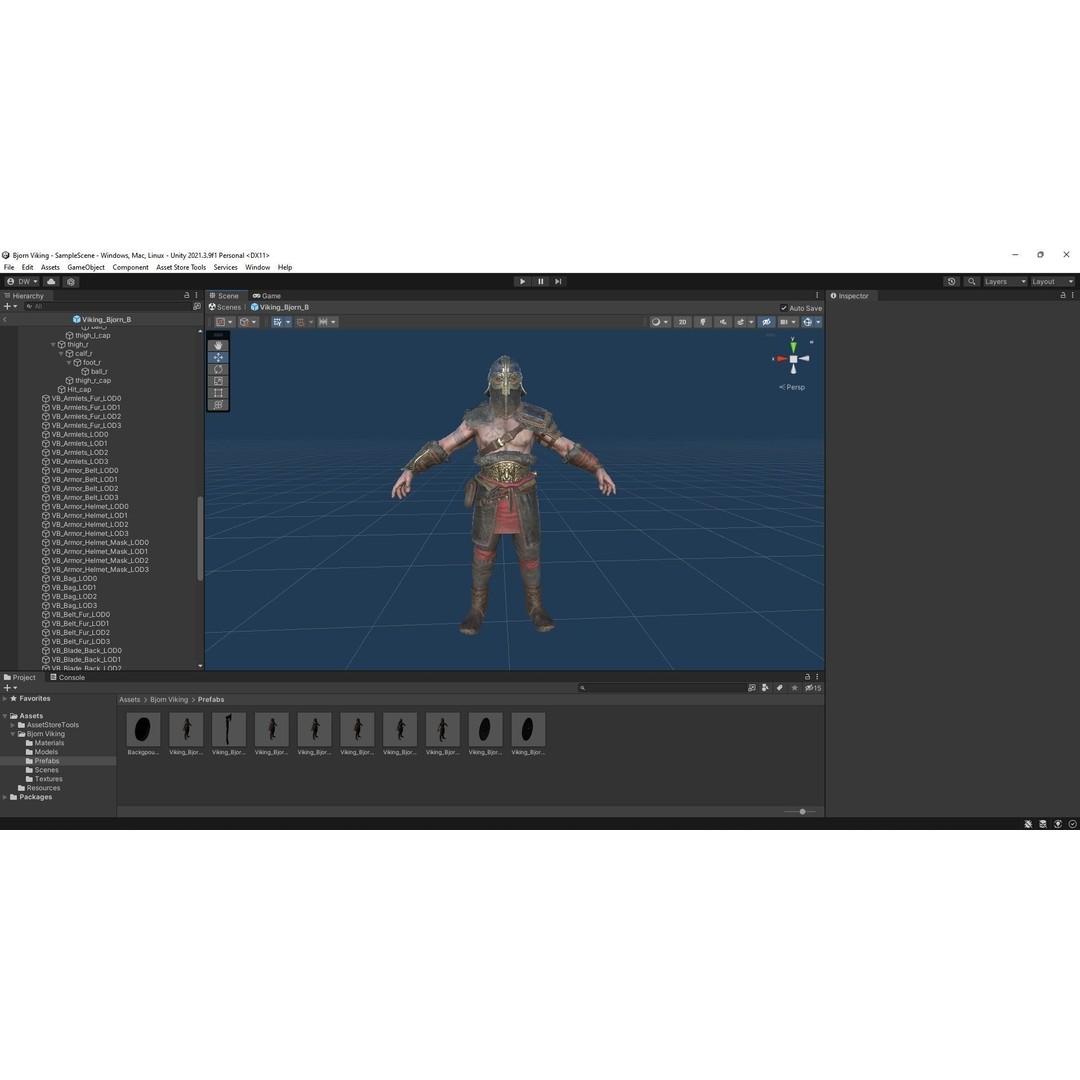Lock the Inspector panel

[1063, 295]
